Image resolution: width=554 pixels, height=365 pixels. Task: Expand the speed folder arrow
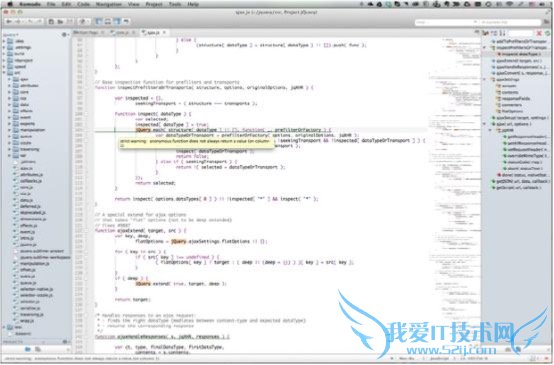(4, 66)
